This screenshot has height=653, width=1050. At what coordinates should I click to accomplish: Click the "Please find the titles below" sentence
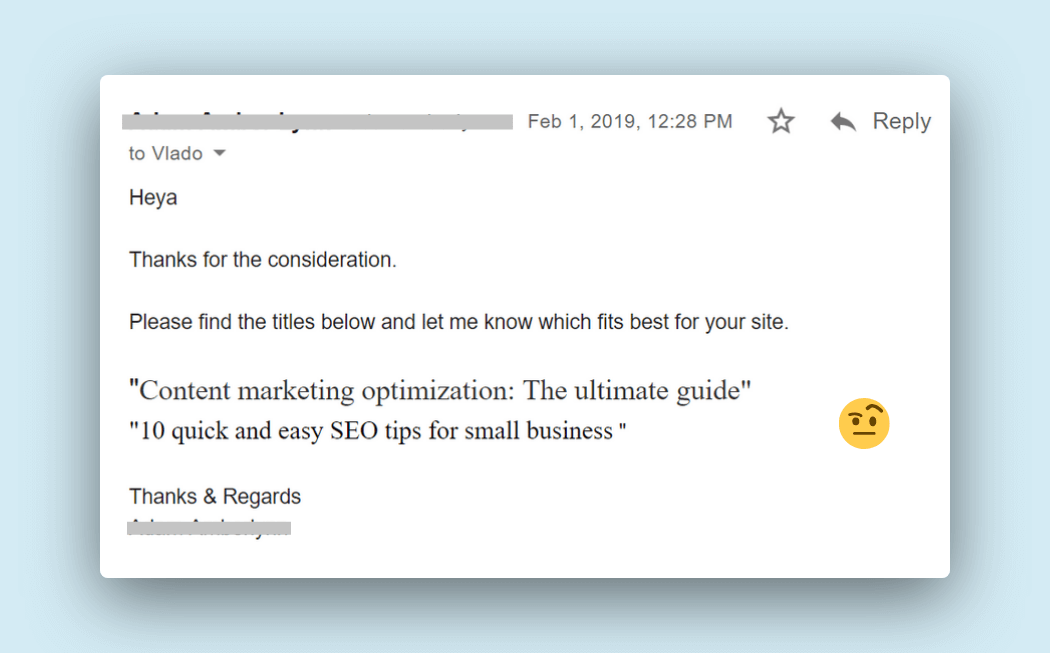tap(459, 323)
